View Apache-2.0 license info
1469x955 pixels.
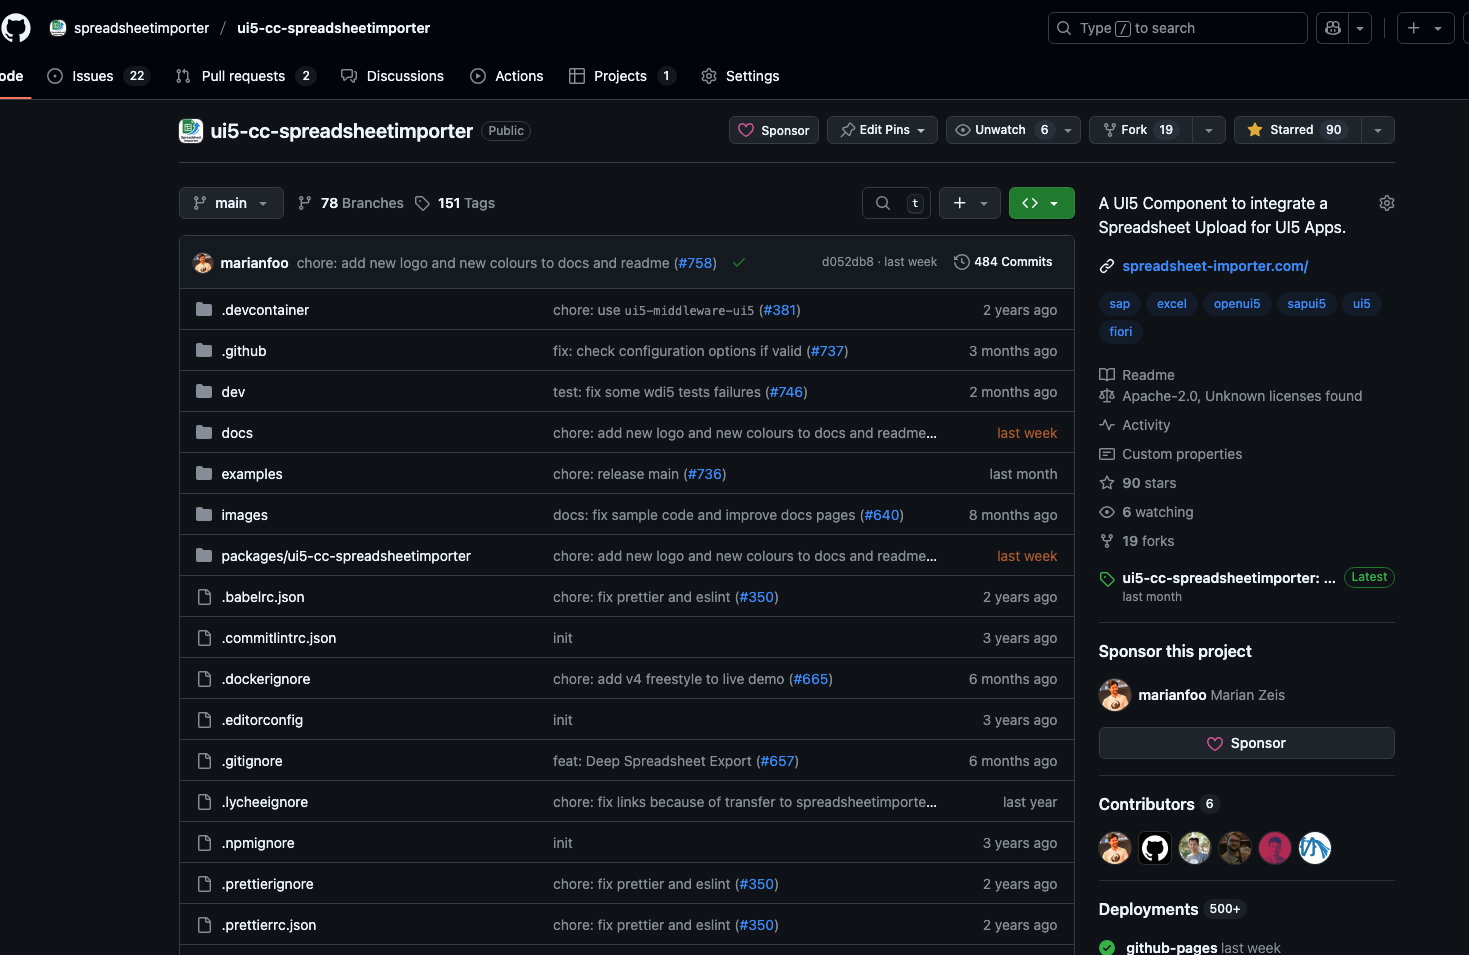[1231, 396]
